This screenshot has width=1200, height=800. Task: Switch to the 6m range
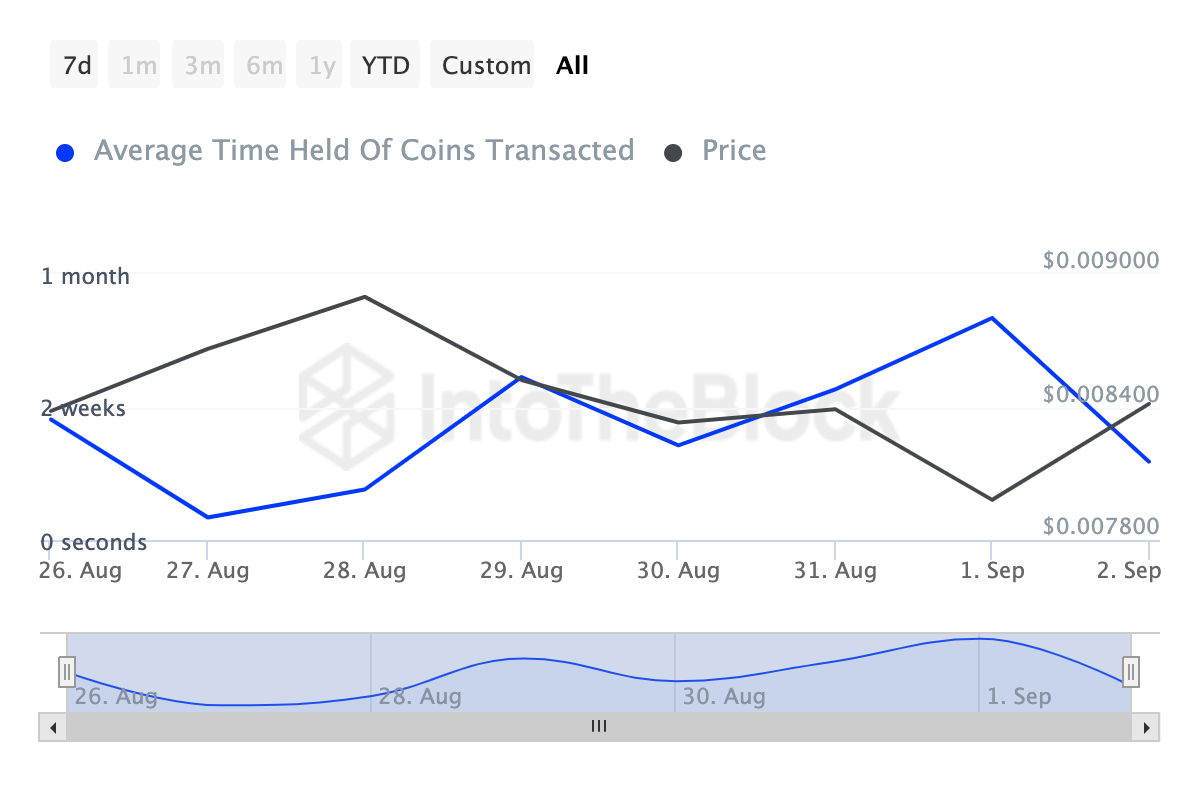click(264, 66)
